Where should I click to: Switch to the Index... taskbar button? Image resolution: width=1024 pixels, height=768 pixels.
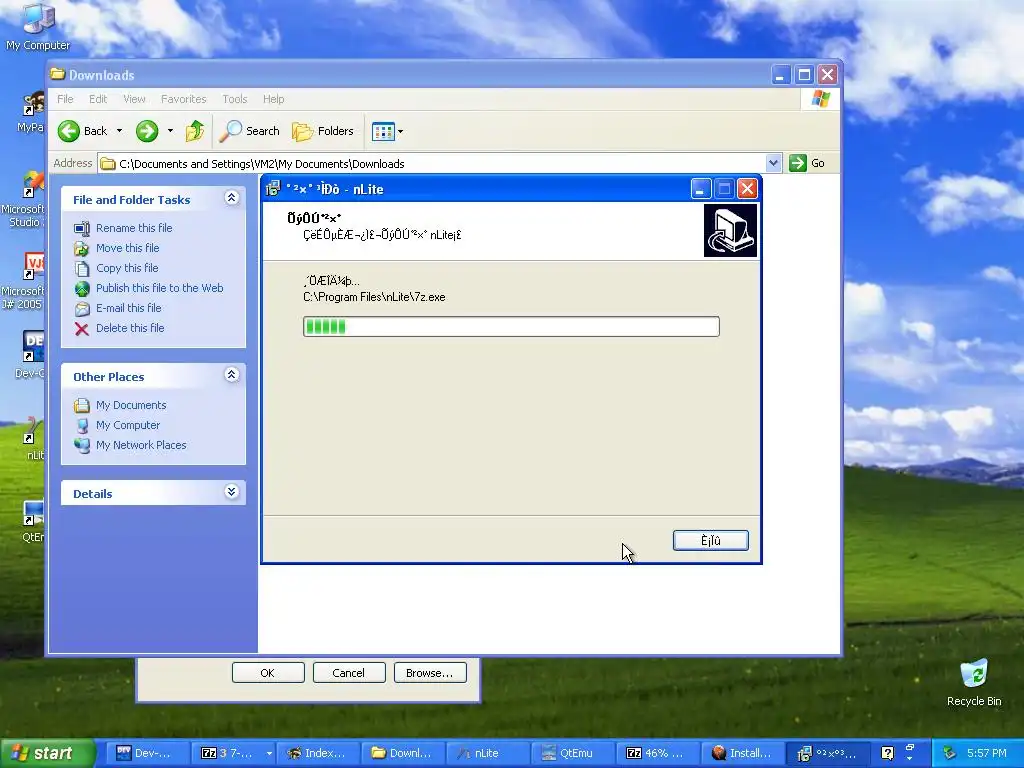click(317, 754)
